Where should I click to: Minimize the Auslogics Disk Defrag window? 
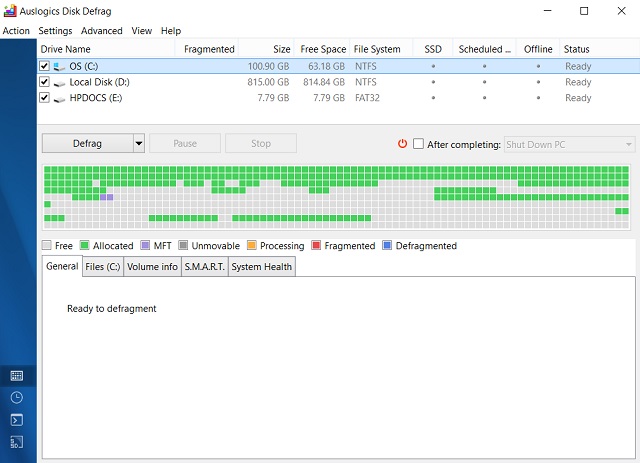(x=547, y=11)
